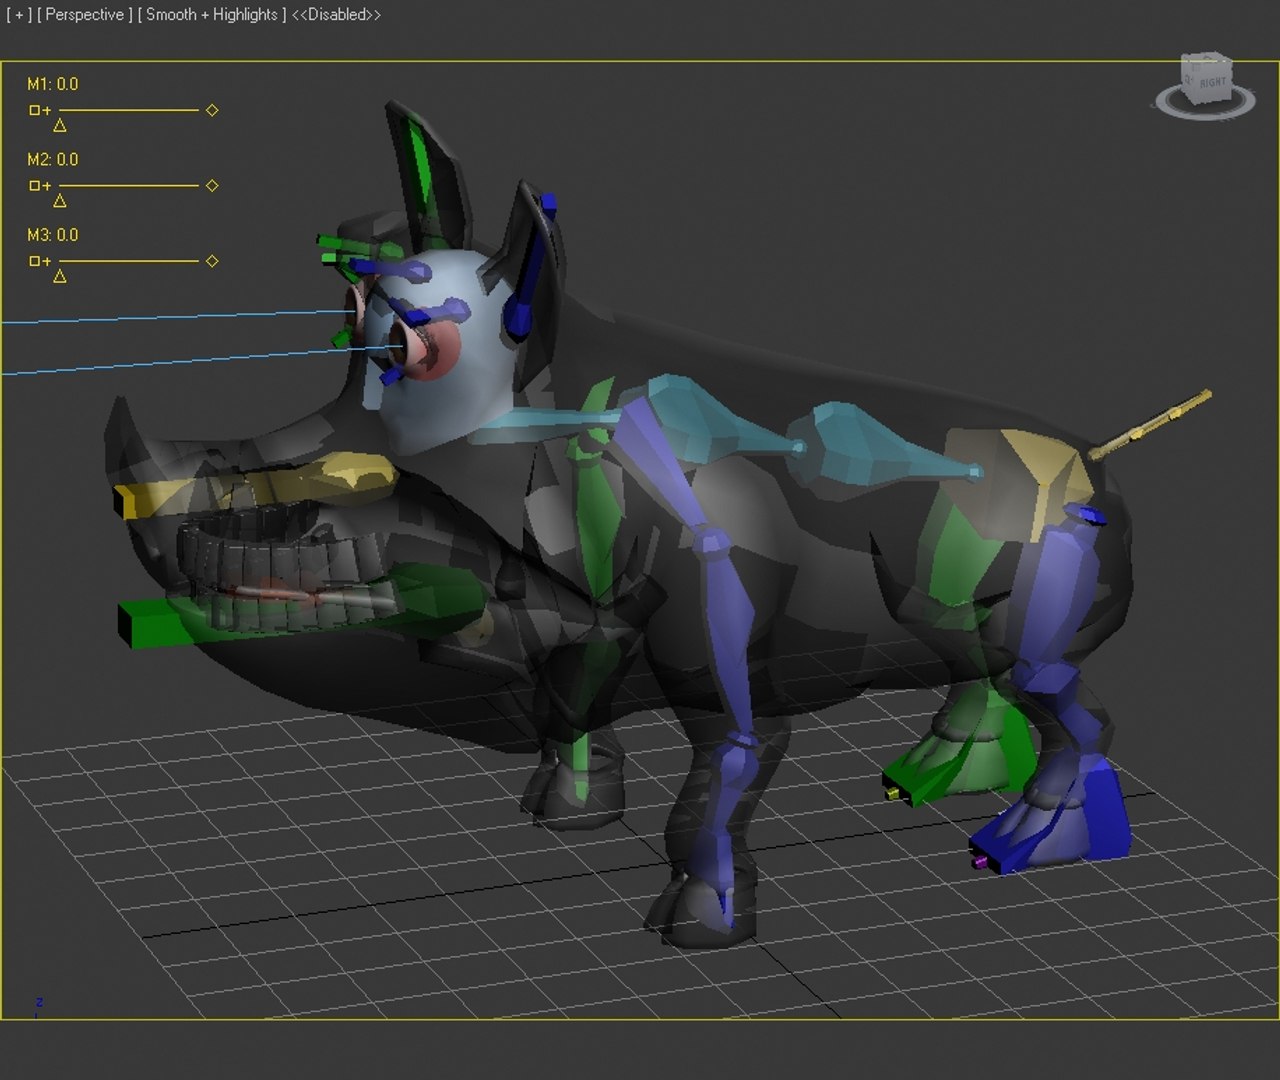Select the M2: 0.0 label
The width and height of the screenshot is (1280, 1080).
click(x=52, y=159)
